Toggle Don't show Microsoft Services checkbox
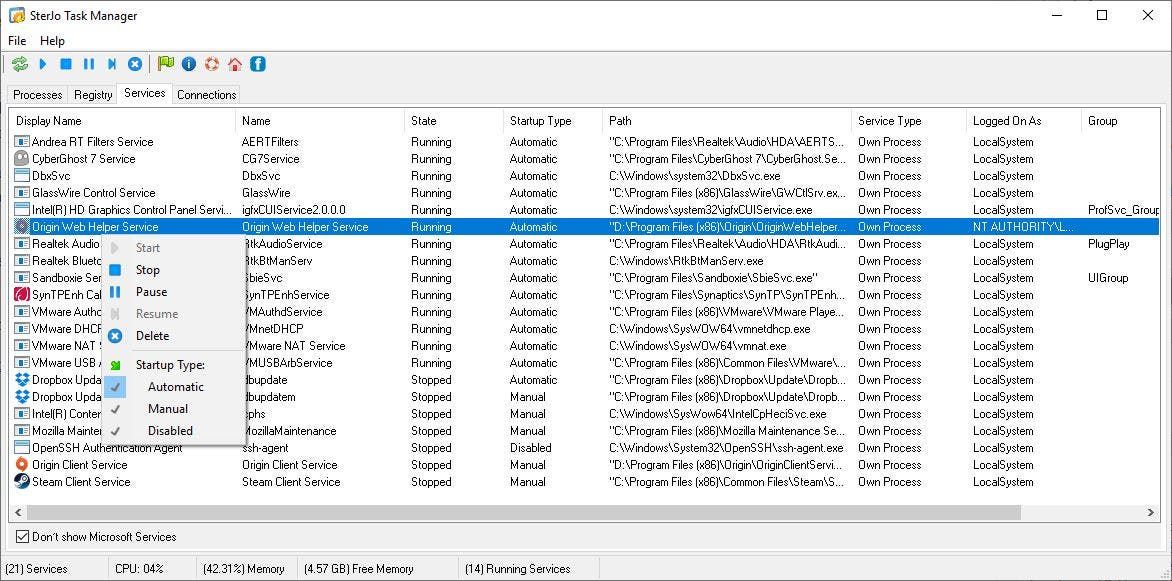This screenshot has height=581, width=1172. tap(22, 537)
